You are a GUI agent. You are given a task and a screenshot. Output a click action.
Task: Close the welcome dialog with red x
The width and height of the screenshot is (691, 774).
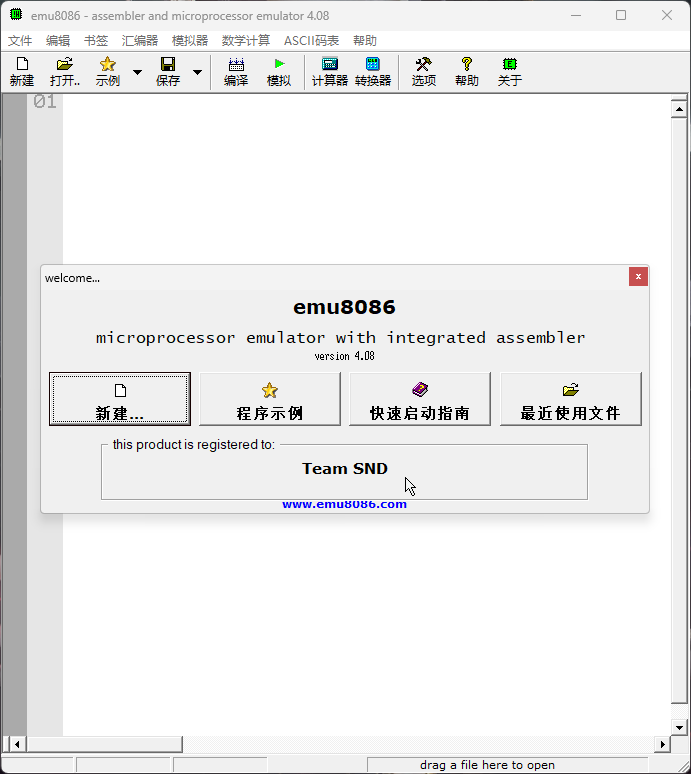pyautogui.click(x=638, y=276)
